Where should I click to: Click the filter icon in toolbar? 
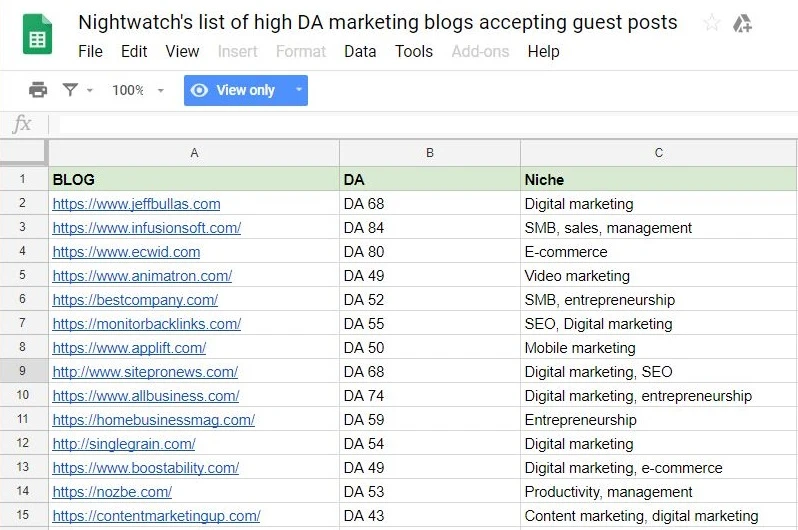coord(70,90)
